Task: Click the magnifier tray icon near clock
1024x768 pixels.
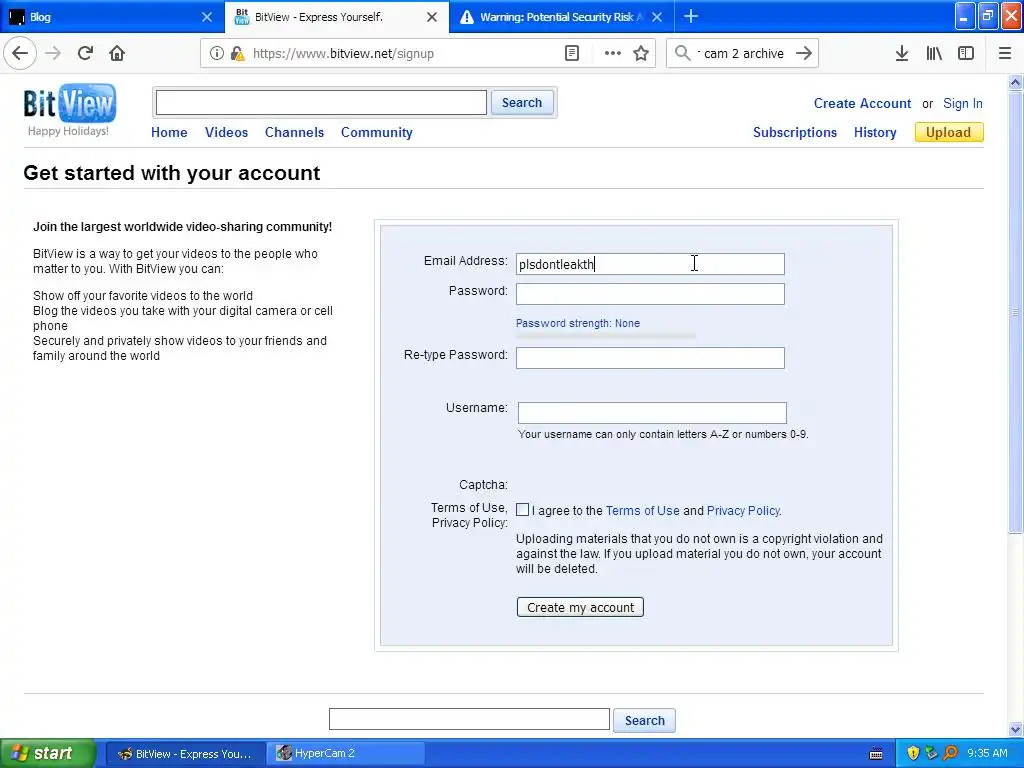Action: click(951, 753)
